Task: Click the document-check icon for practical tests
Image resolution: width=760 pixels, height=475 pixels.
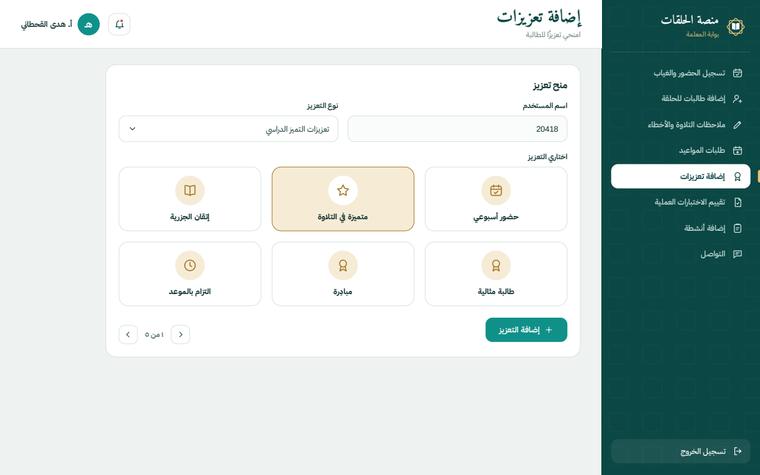Action: tap(737, 202)
